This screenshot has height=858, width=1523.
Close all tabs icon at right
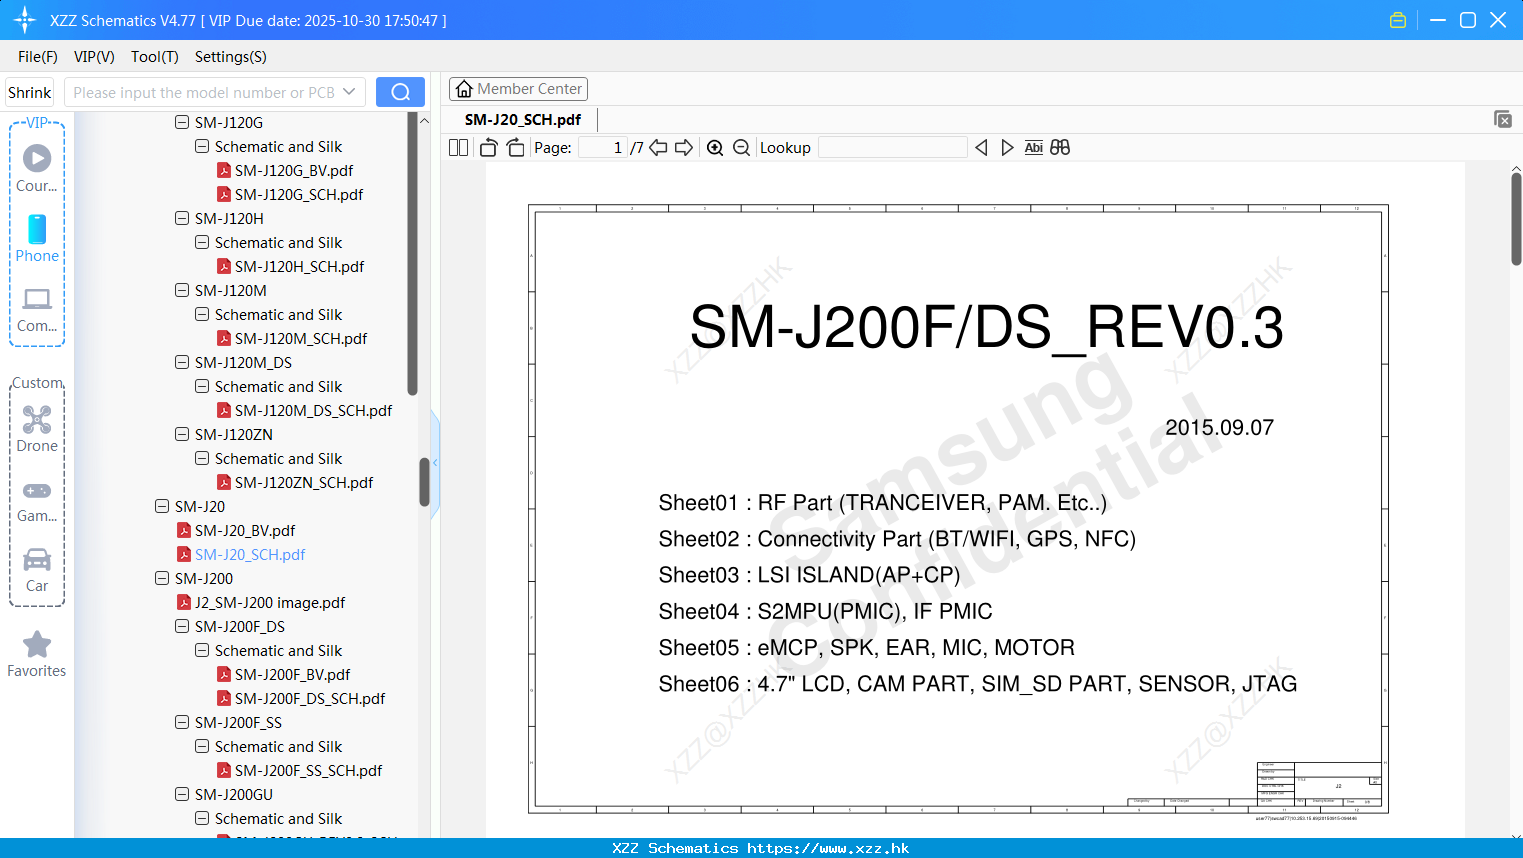tap(1503, 119)
